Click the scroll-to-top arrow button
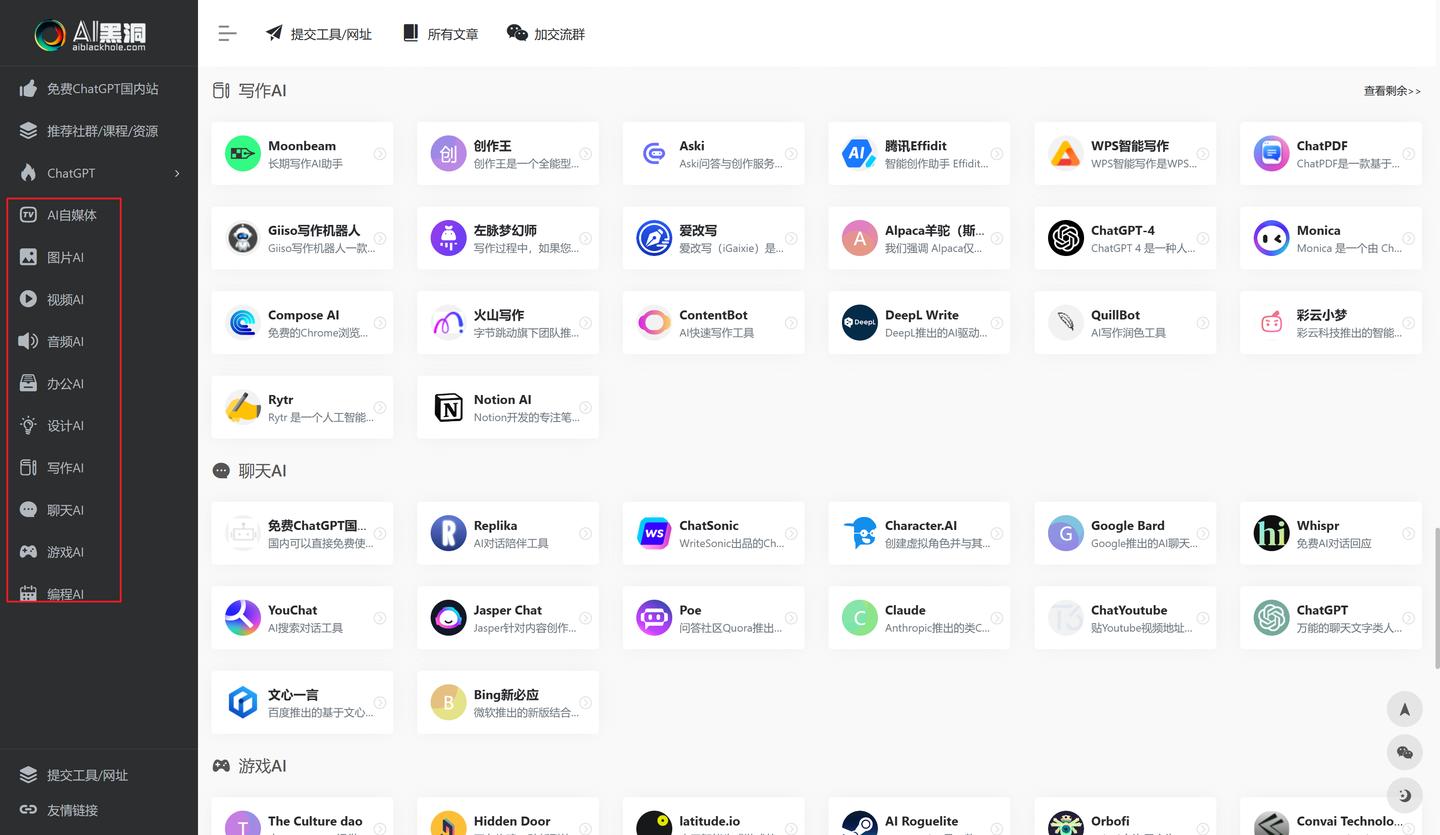 1404,709
